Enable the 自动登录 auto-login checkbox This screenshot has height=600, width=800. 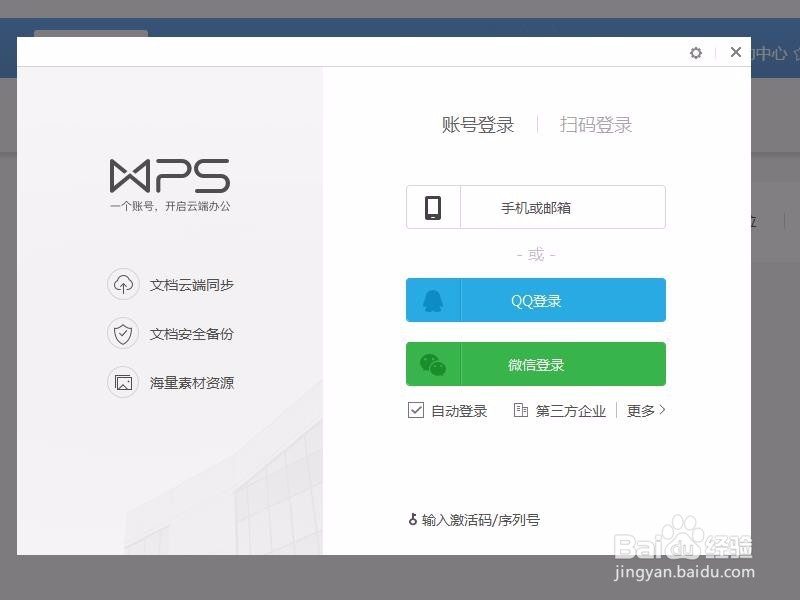point(417,410)
